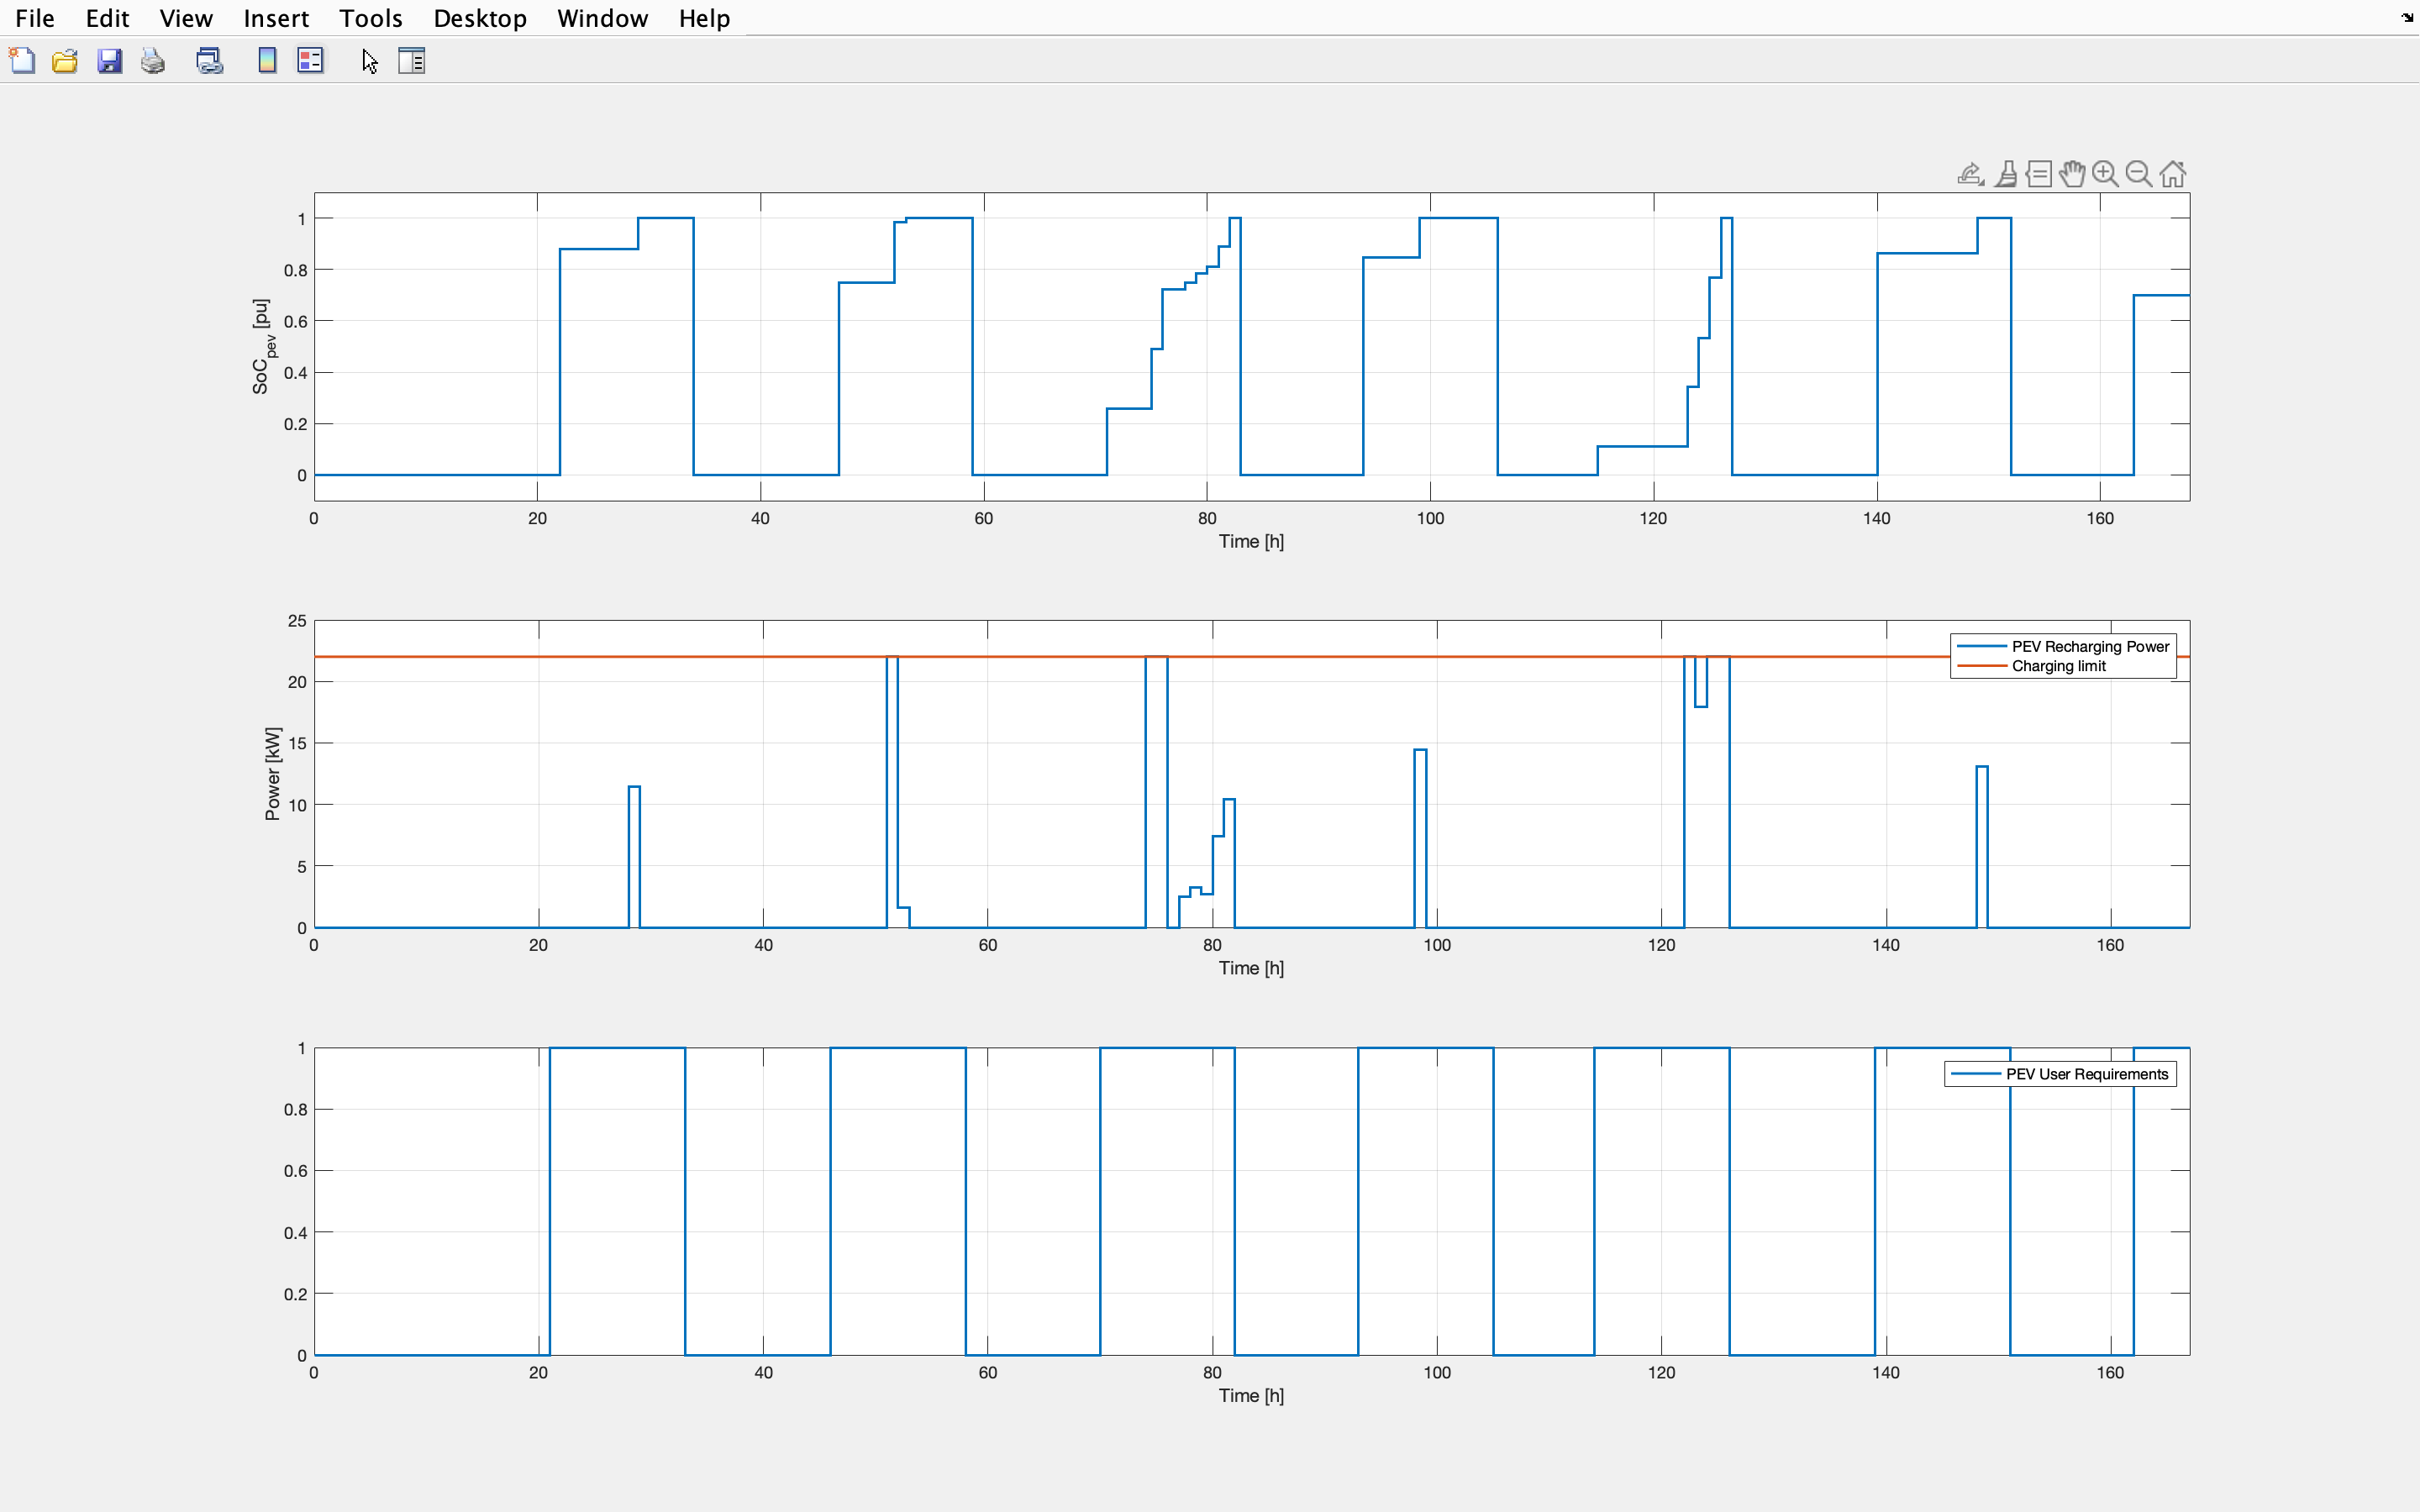Click the 'PEV User Requirements' legend entry

(x=2087, y=1074)
